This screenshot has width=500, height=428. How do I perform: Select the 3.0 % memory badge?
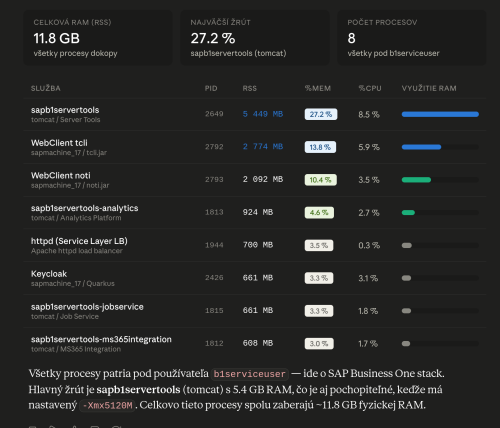coord(319,344)
